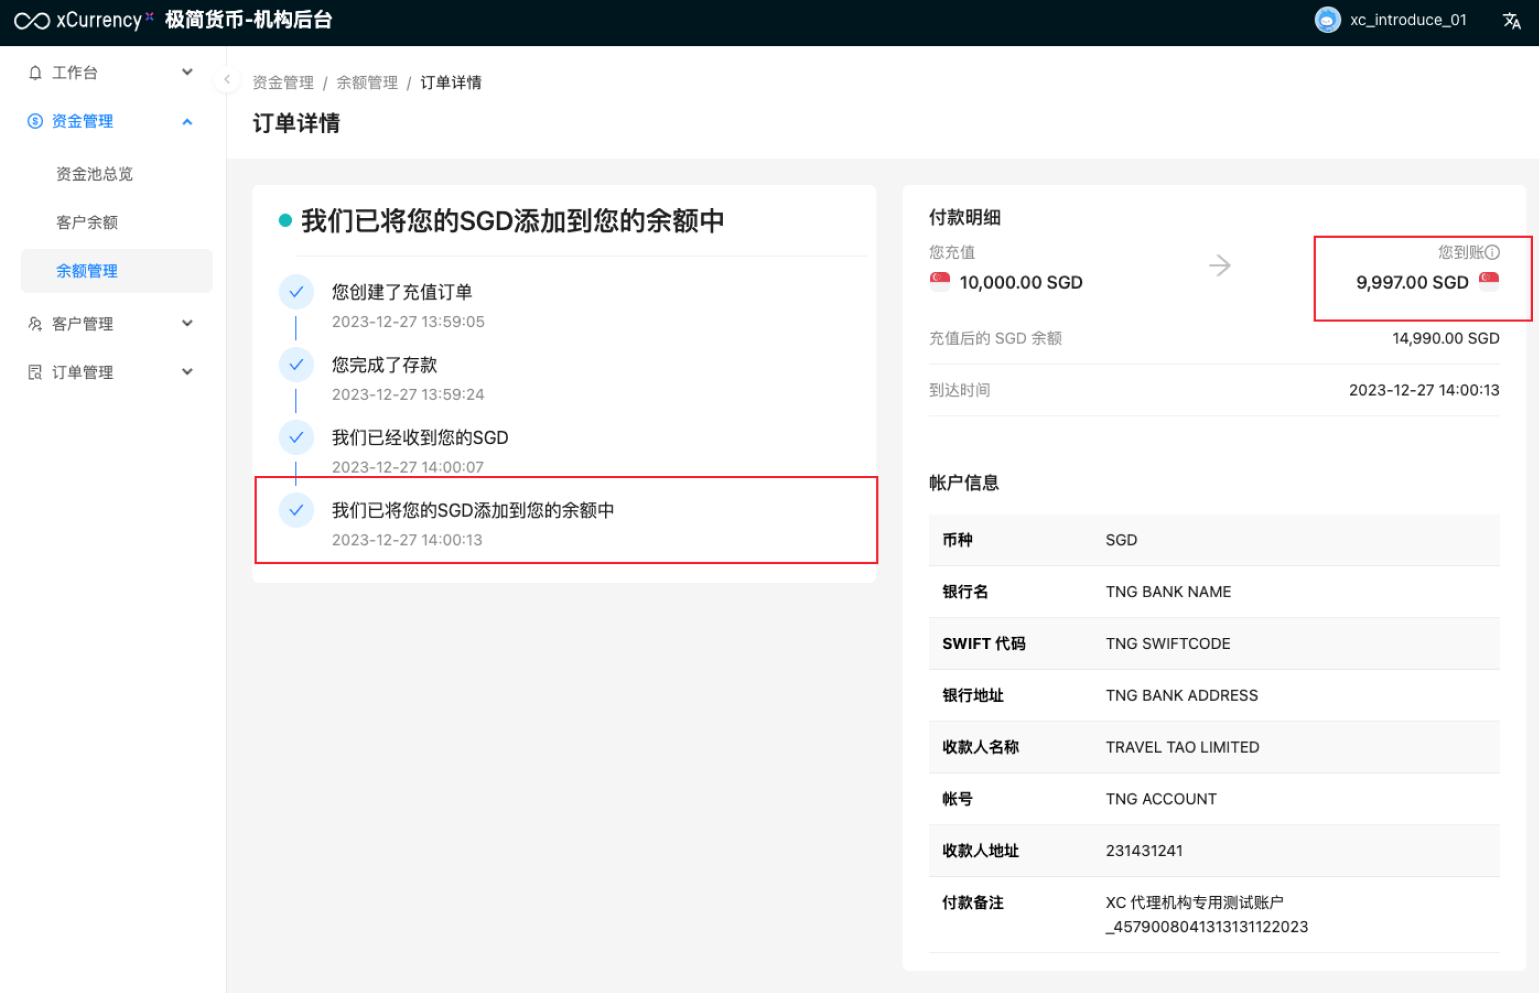Click the Singapore flag beside 9,997.00 SGD

click(1489, 282)
